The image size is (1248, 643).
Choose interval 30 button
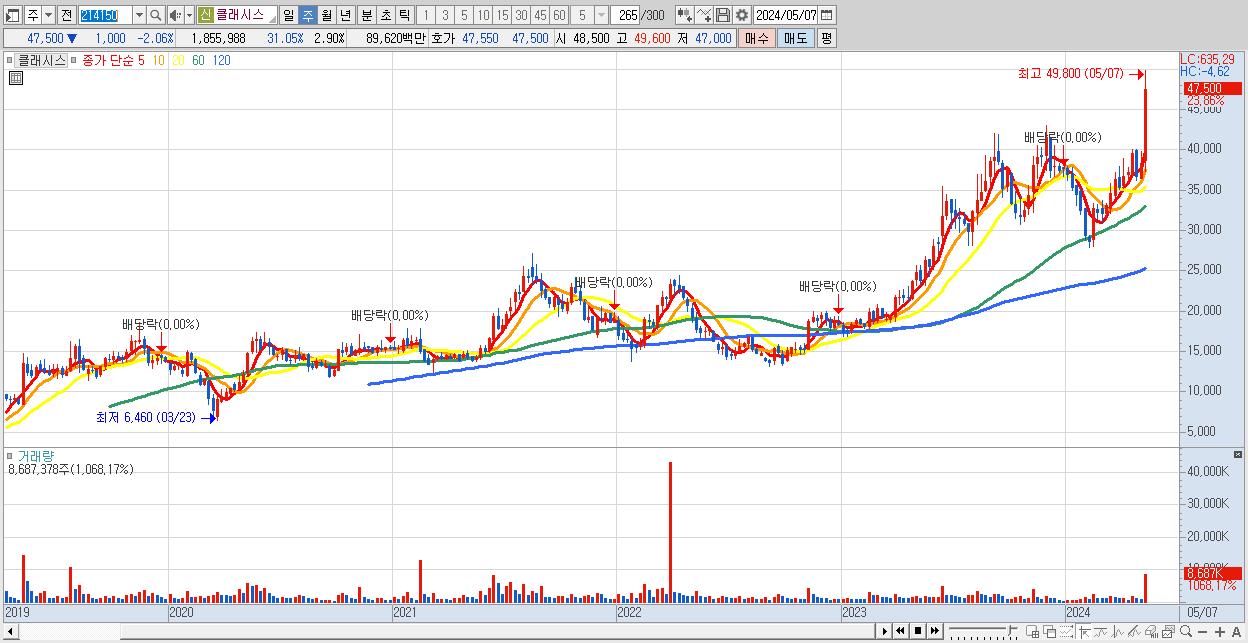pos(521,15)
